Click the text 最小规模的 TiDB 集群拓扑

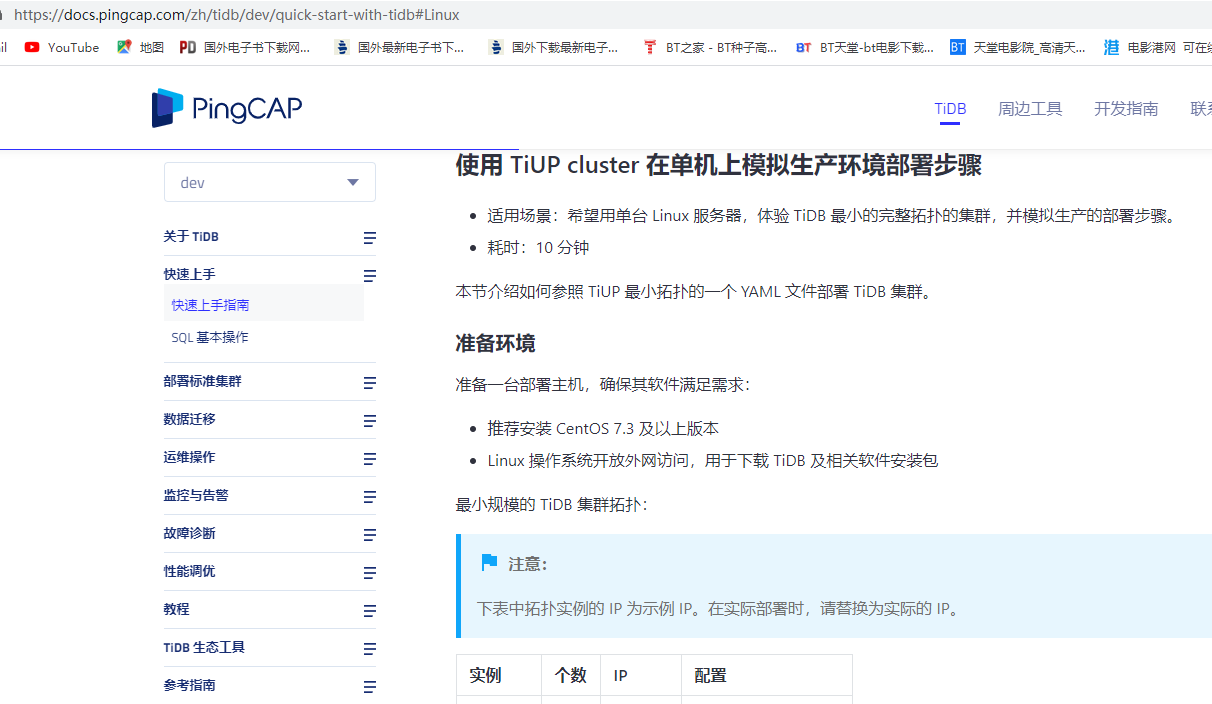tap(552, 505)
